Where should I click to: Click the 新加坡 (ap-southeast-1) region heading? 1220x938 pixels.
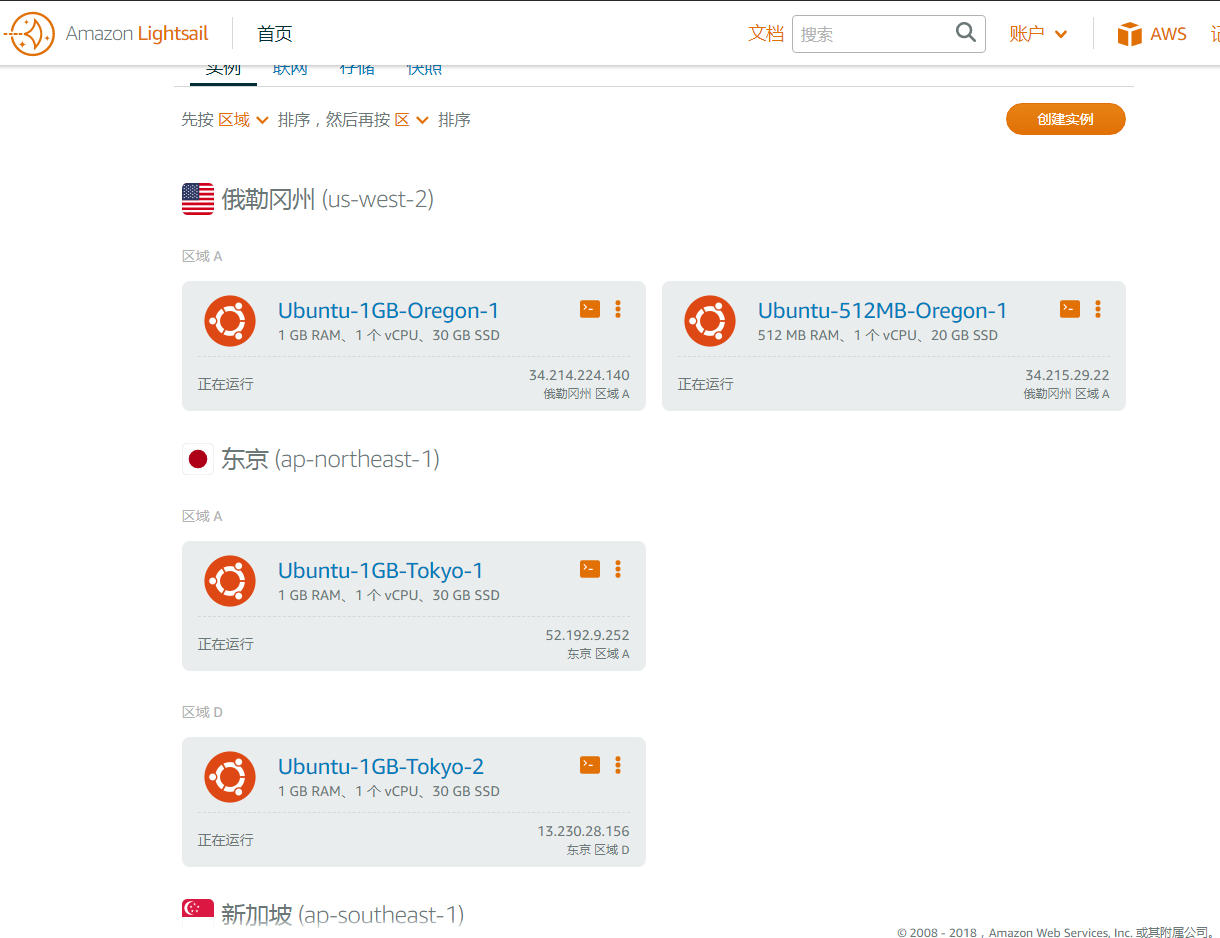[x=343, y=915]
